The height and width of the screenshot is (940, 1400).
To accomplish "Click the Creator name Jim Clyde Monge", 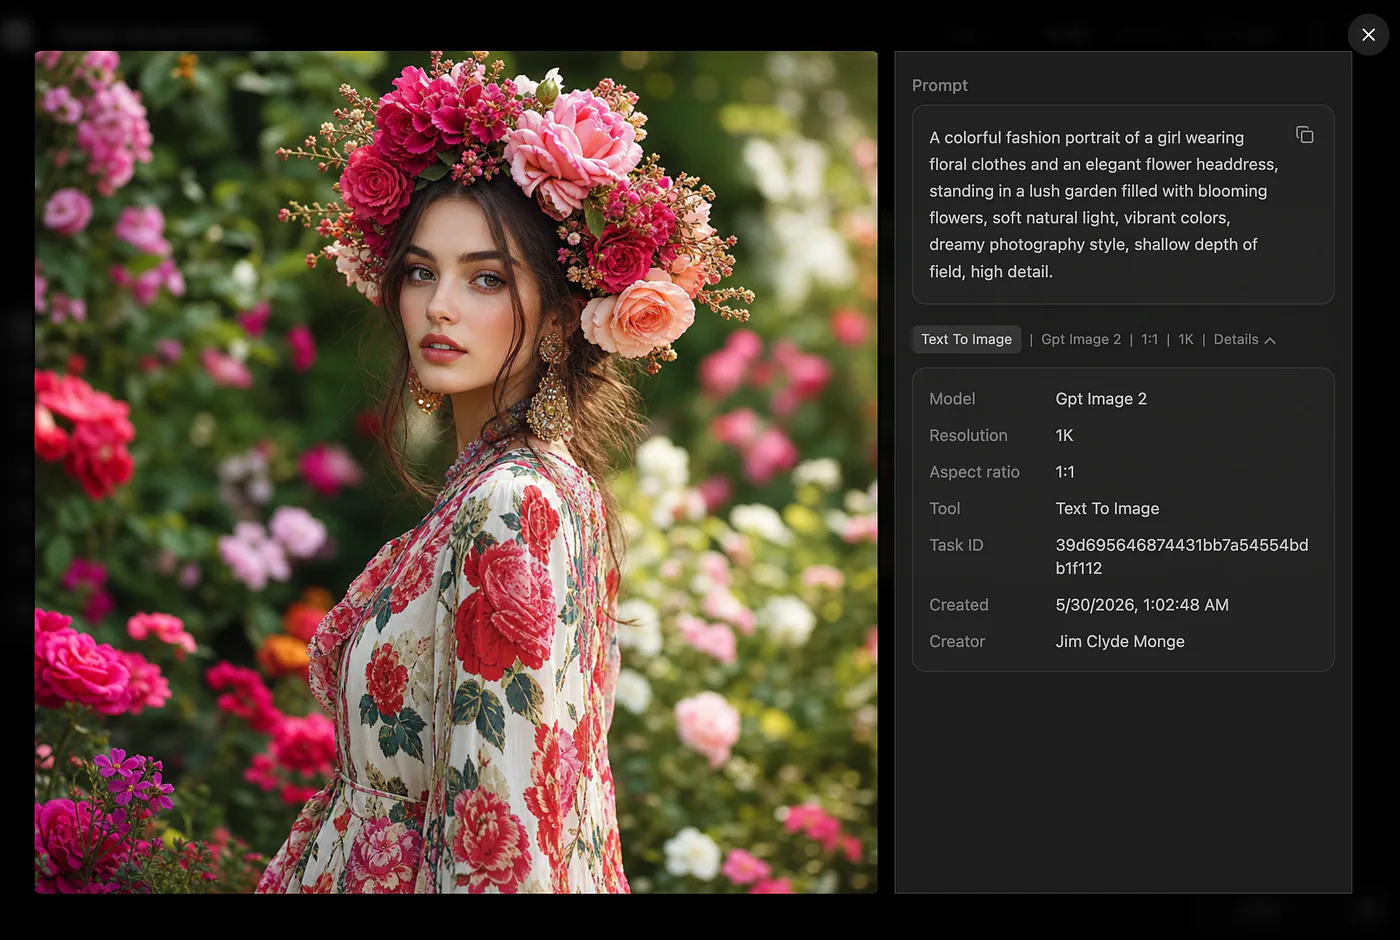I will (x=1120, y=642).
